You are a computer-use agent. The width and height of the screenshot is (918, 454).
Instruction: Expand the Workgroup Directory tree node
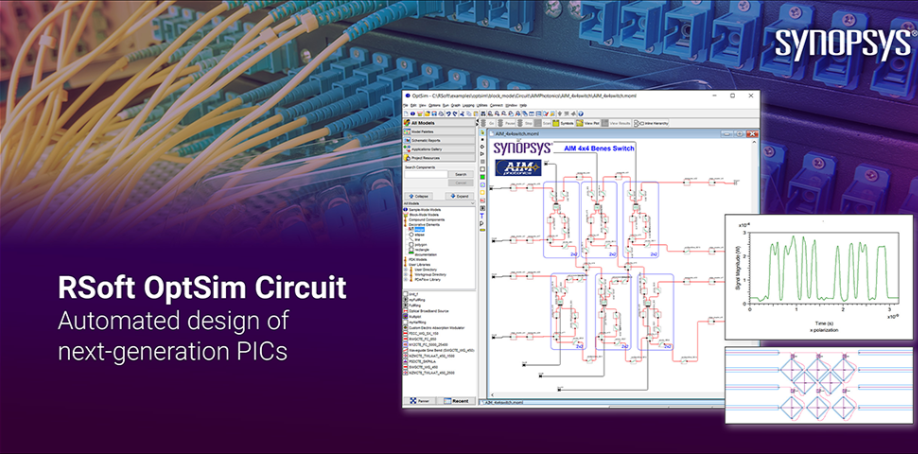tap(406, 274)
